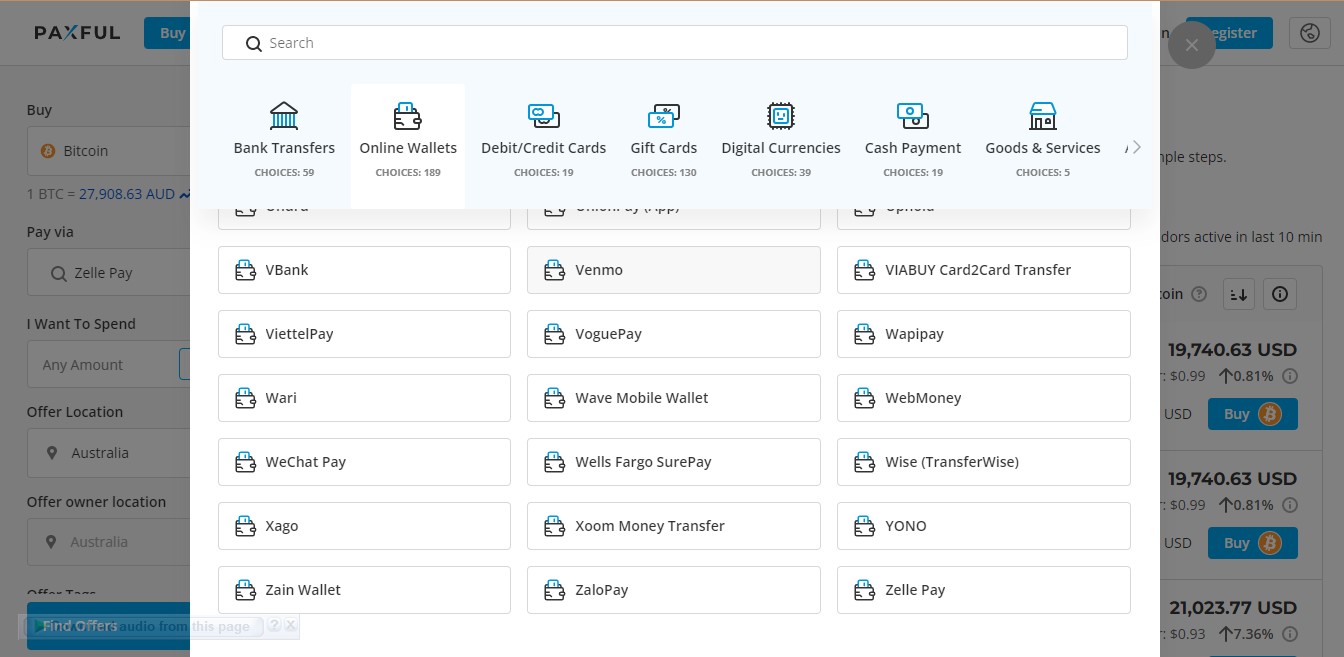Click the wallet icon beside WebMoney
1344x657 pixels.
865,398
